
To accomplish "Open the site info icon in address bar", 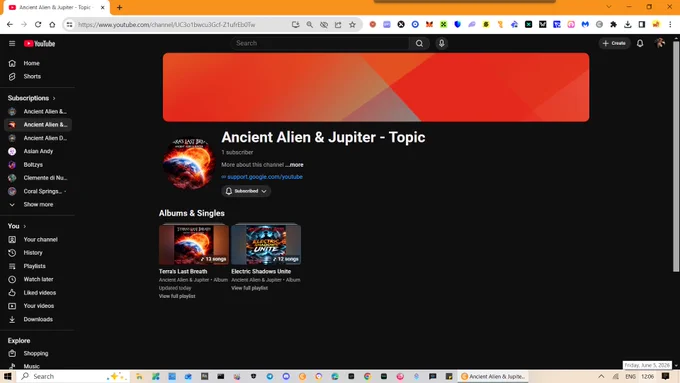I will click(69, 25).
